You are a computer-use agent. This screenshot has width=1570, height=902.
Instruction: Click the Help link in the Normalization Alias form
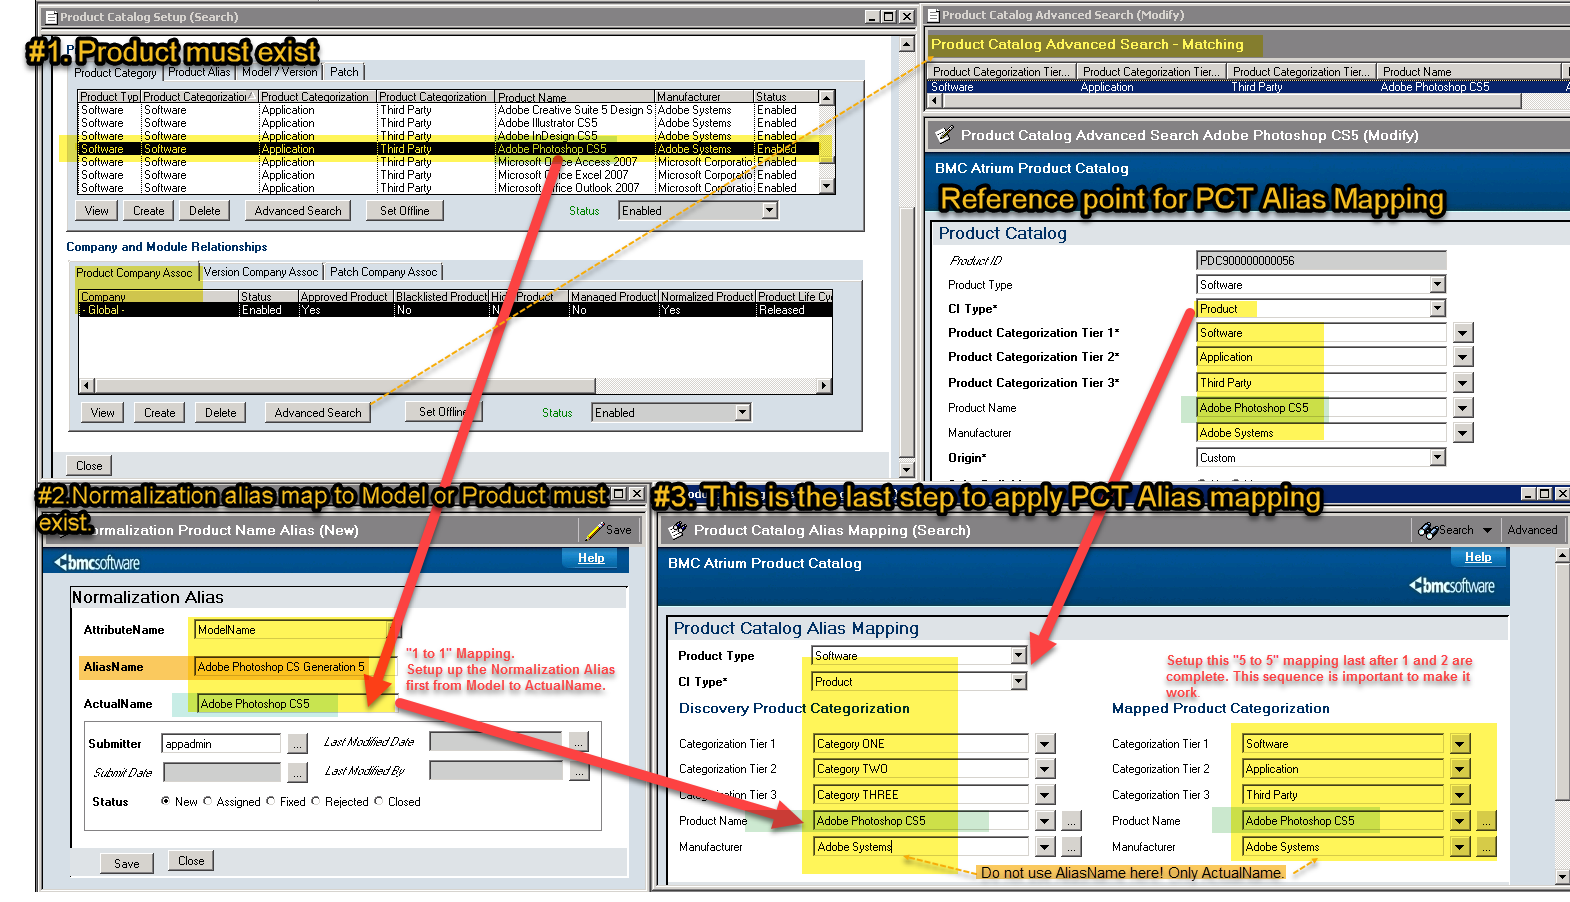pos(591,558)
